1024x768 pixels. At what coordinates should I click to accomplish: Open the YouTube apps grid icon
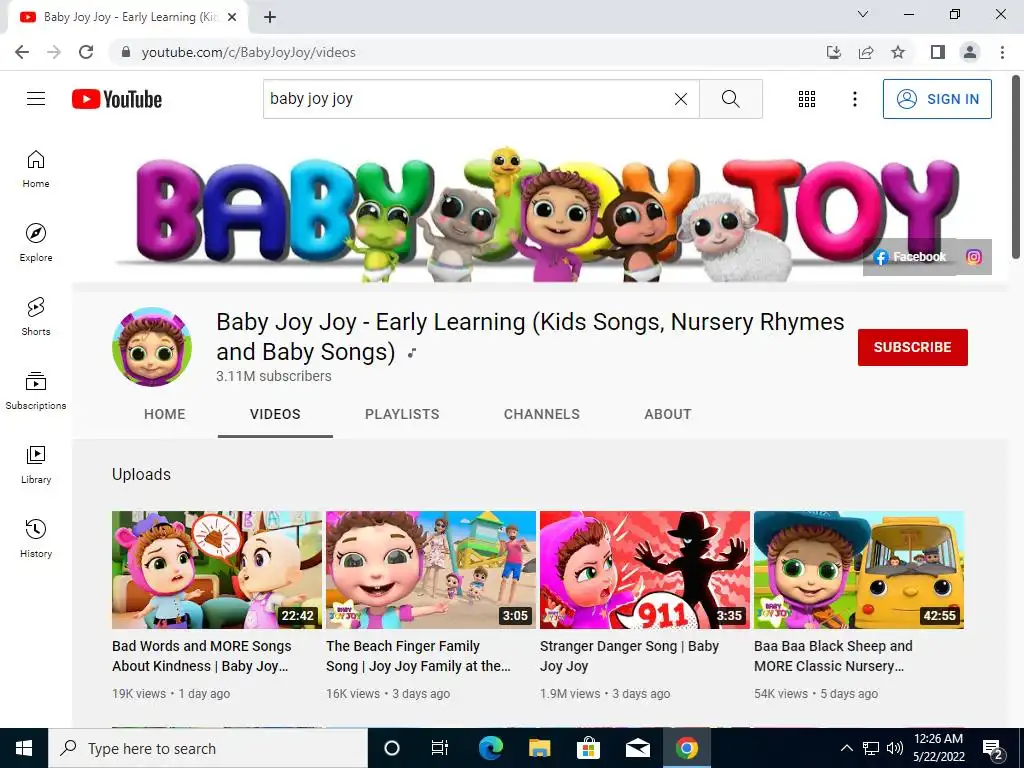point(807,99)
